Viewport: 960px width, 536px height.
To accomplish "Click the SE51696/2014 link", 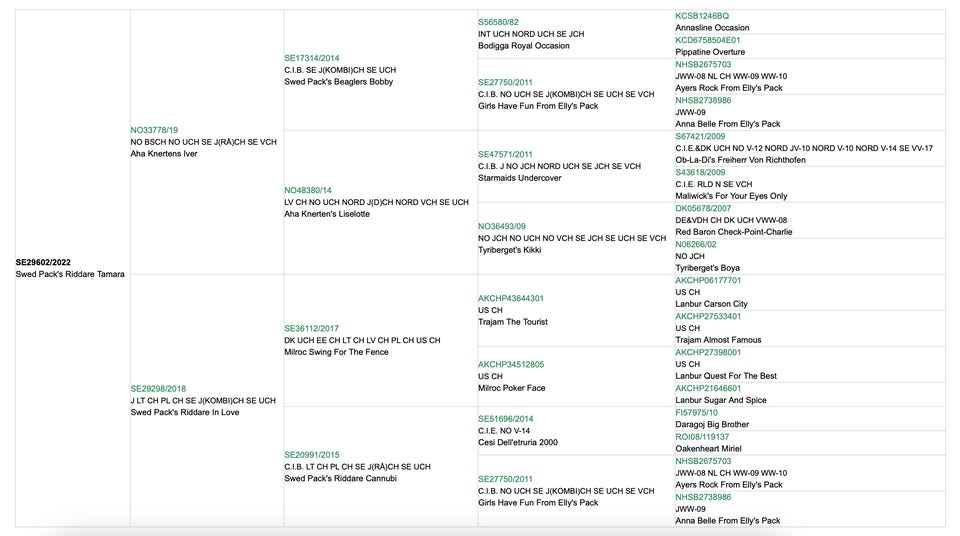I will (506, 419).
